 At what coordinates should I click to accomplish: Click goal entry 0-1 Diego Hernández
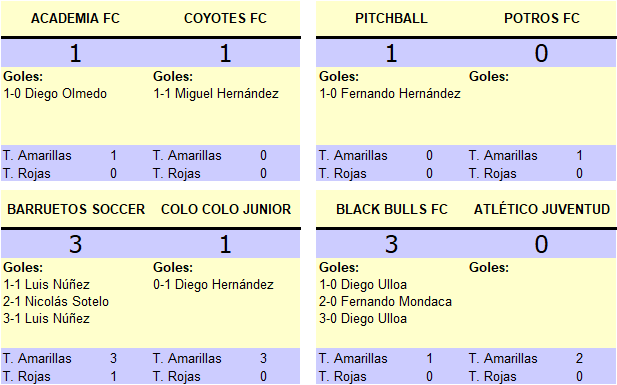(x=213, y=285)
